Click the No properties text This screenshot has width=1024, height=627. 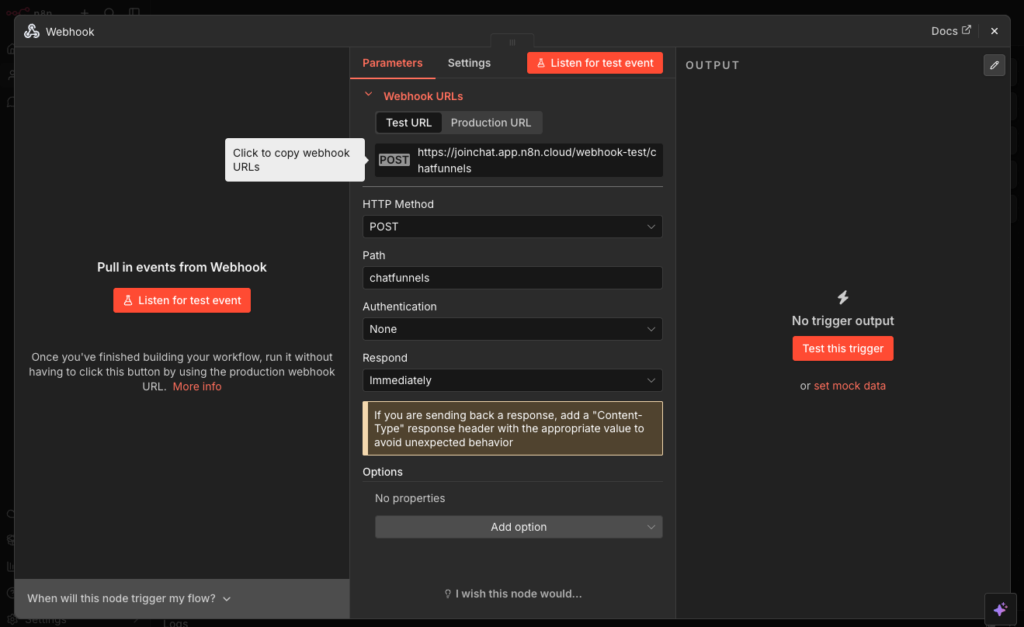pyautogui.click(x=409, y=498)
